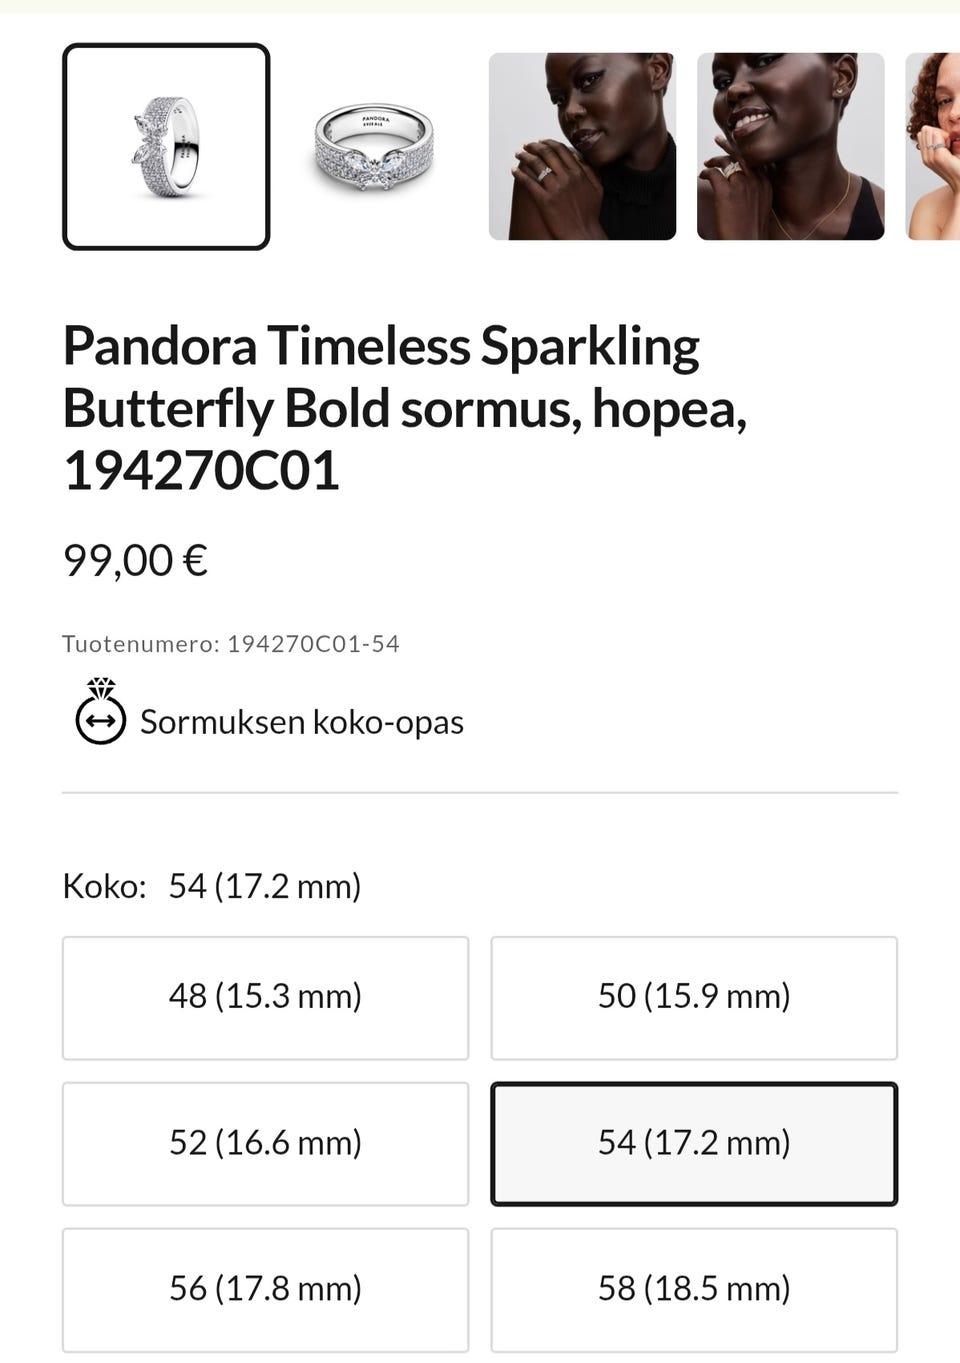
Task: Select the side-view ring thumbnail
Action: [x=166, y=147]
